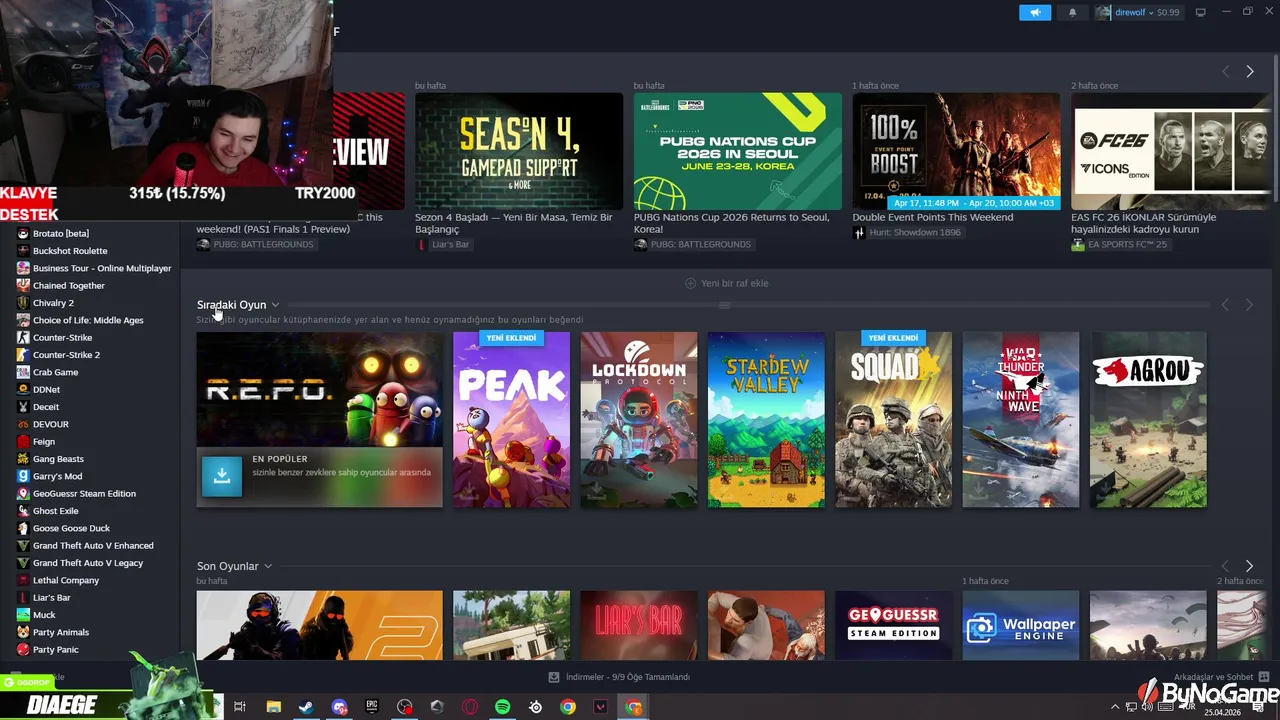Viewport: 1280px width, 720px height.
Task: Open the Season 4 Gamepad Support news image
Action: [x=519, y=151]
